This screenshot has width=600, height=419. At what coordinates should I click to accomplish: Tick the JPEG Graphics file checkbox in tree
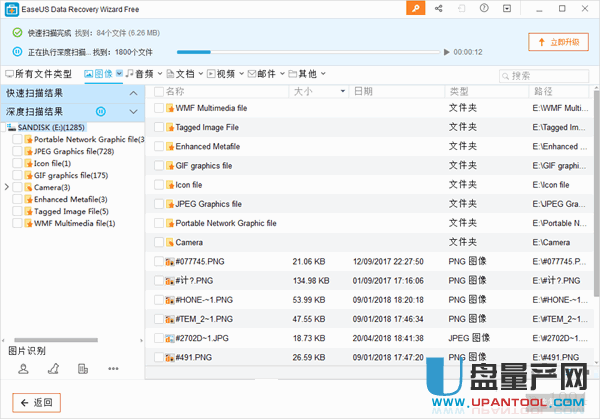pyautogui.click(x=17, y=151)
